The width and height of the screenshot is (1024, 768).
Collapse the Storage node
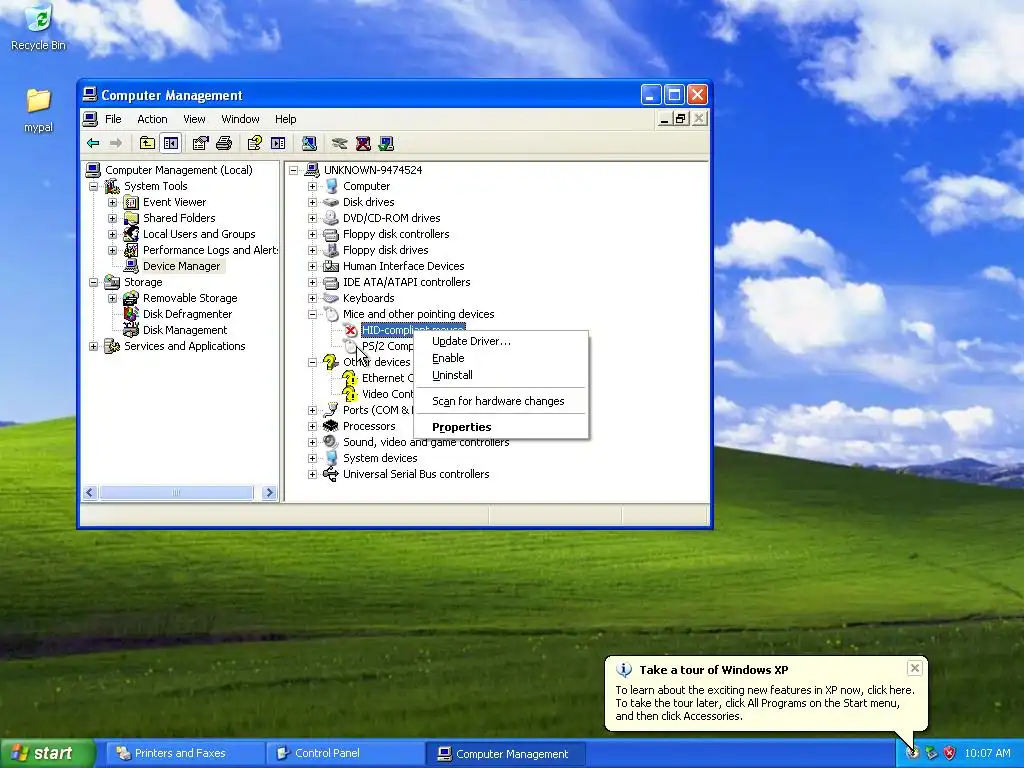pos(93,282)
